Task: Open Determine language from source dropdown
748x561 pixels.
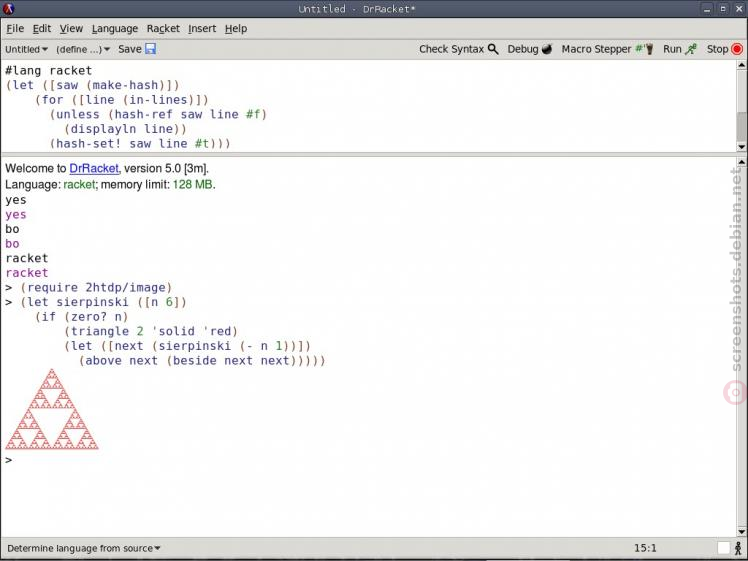Action: [x=83, y=549]
